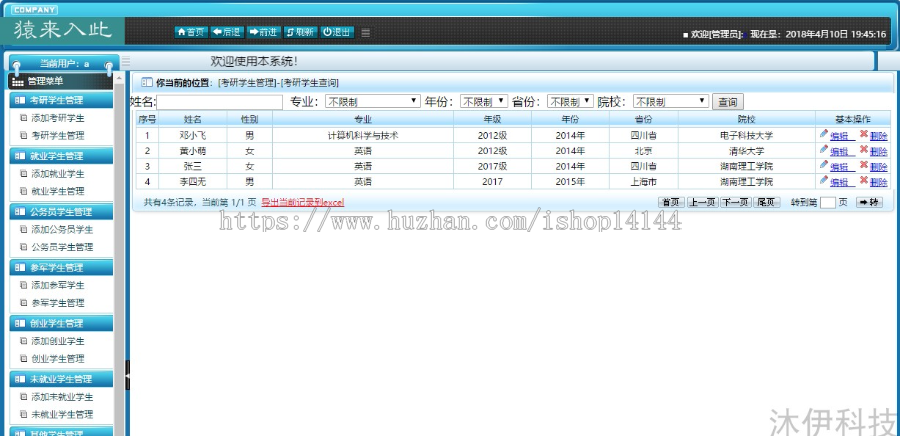900x436 pixels.
Task: Click the icon beside 参军学生管理 header
Action: 20,267
